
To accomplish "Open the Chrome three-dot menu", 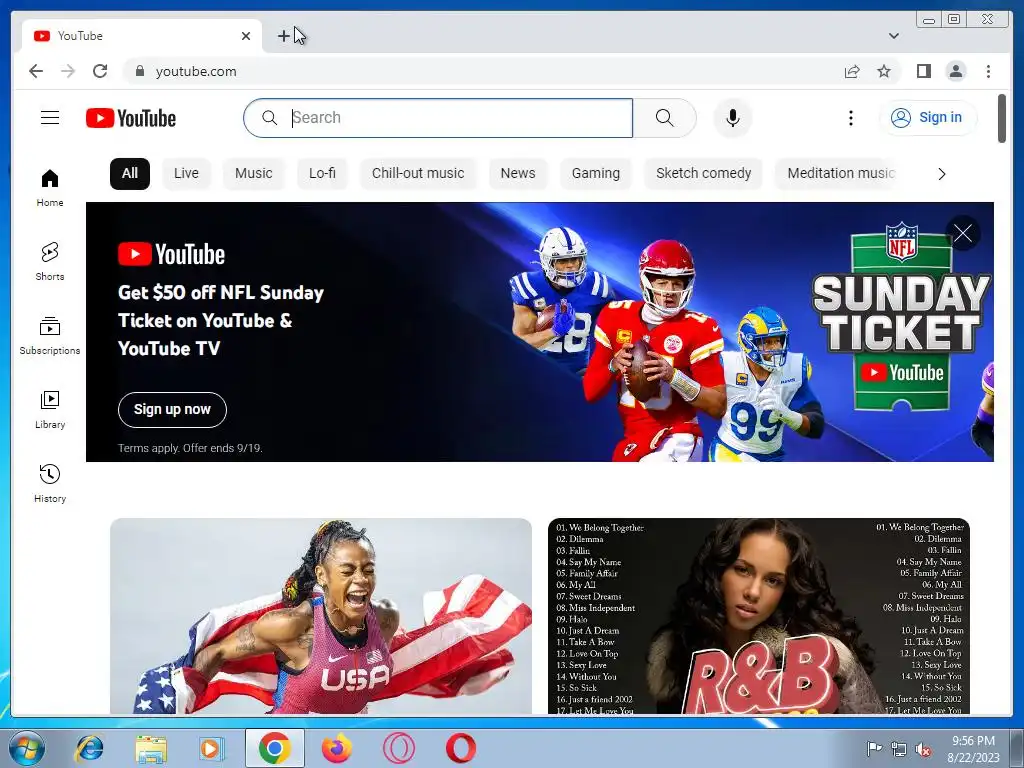I will click(x=988, y=71).
